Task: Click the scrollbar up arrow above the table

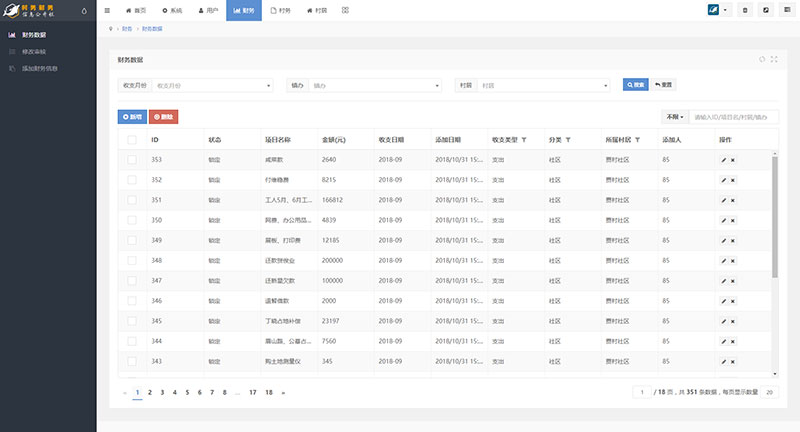Action: click(x=775, y=153)
